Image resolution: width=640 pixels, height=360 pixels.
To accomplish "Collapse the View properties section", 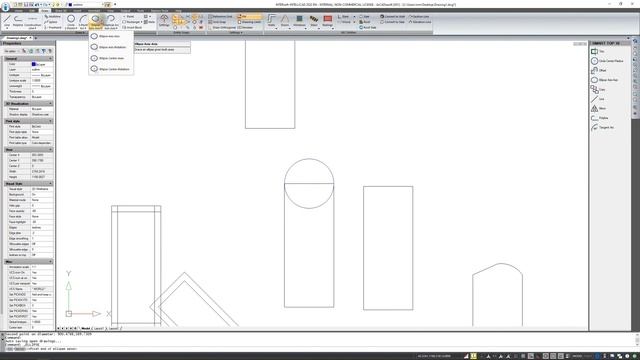I will click(51, 150).
